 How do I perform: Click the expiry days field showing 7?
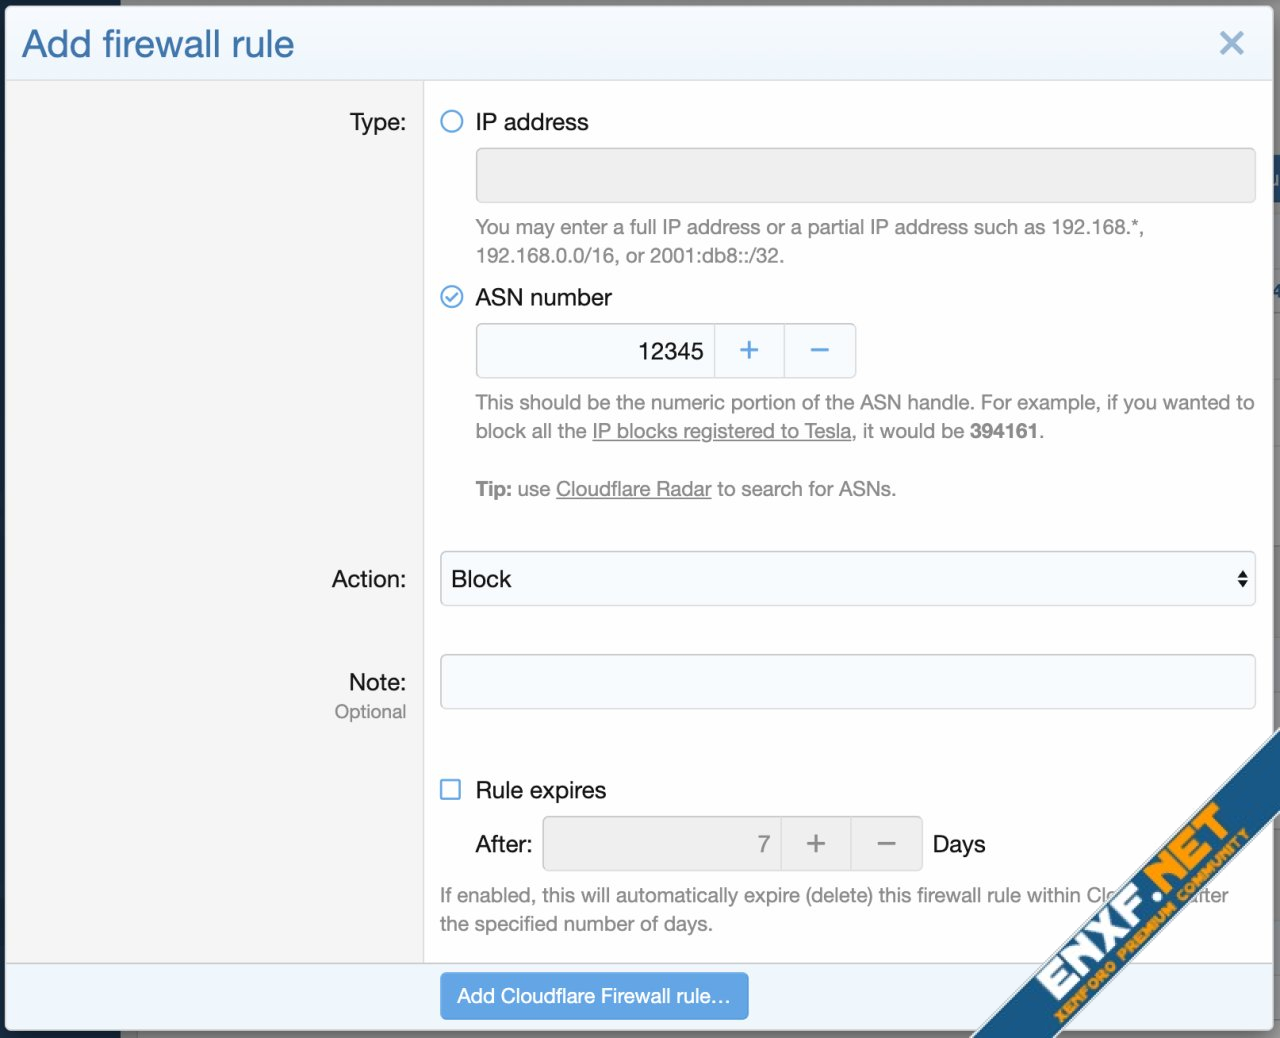(661, 844)
